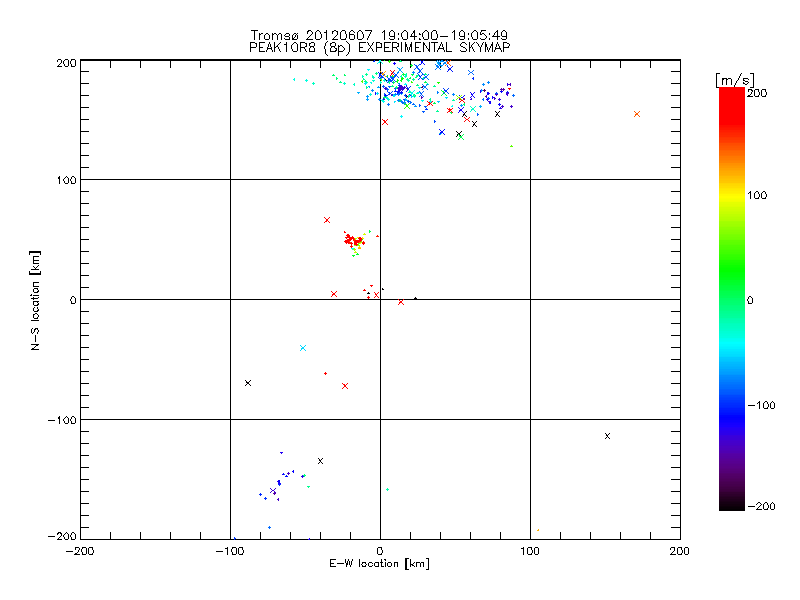
Task: Click the red X marker above the red cluster
Action: (327, 220)
